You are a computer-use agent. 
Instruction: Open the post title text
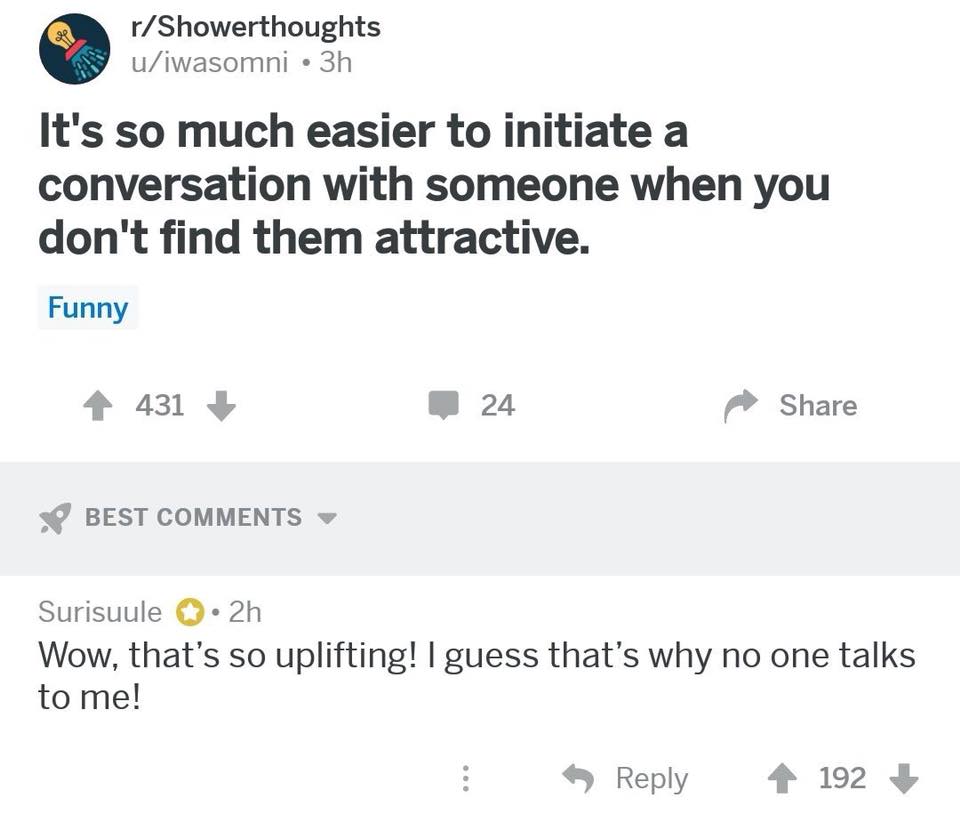pyautogui.click(x=433, y=184)
